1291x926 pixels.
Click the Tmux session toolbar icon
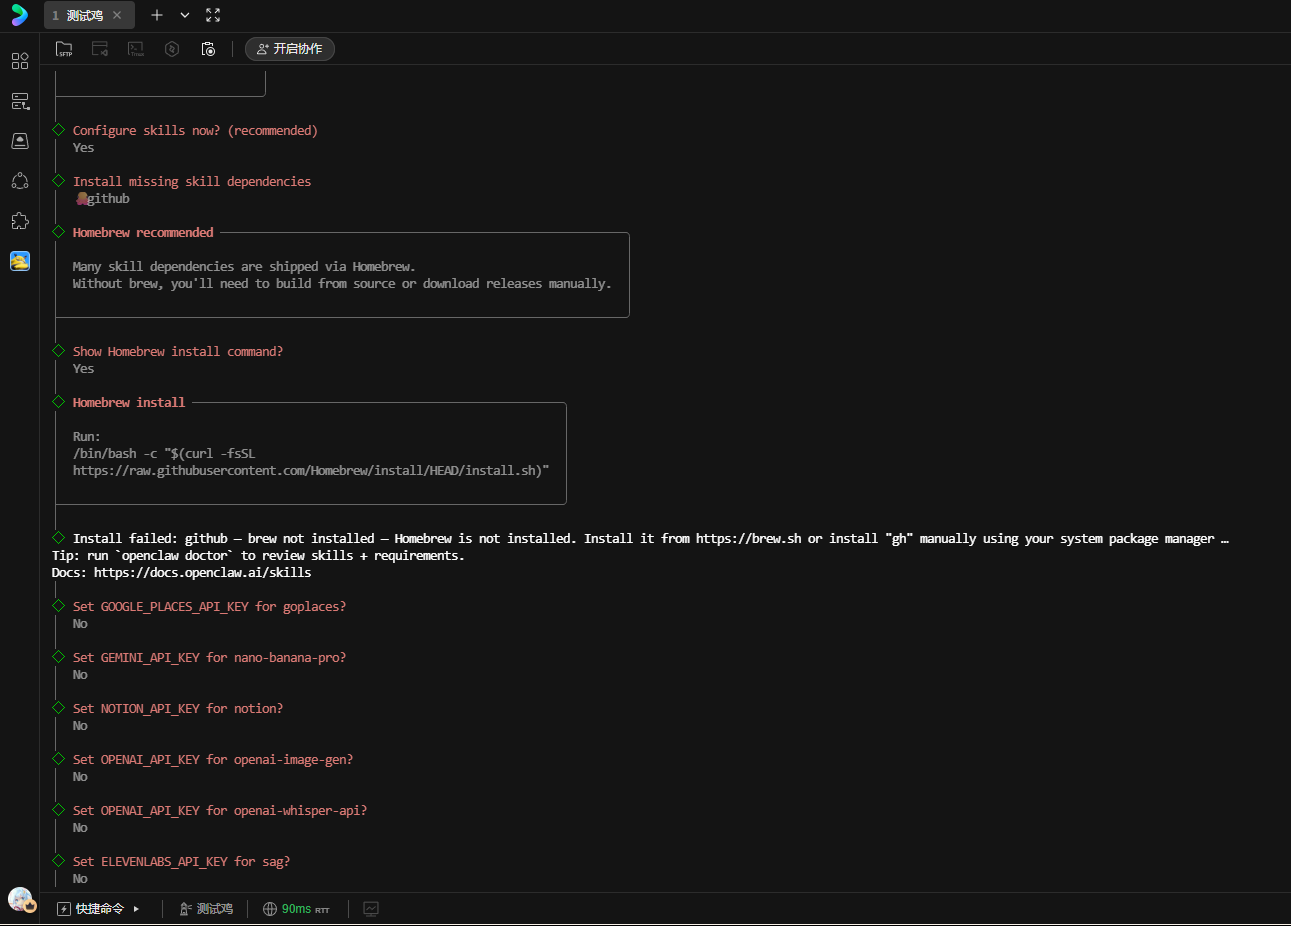[x=136, y=49]
